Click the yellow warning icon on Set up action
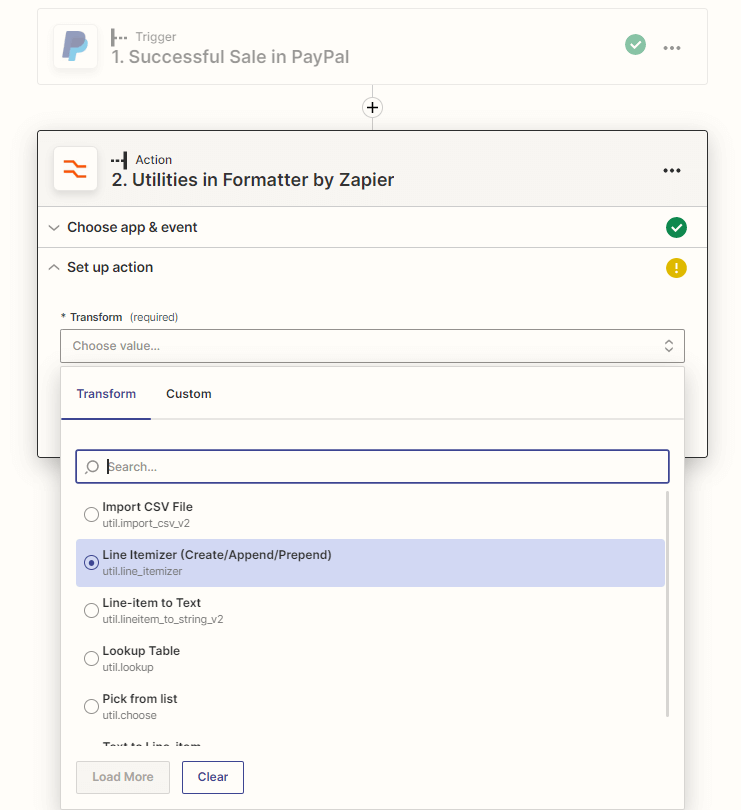 click(x=676, y=268)
